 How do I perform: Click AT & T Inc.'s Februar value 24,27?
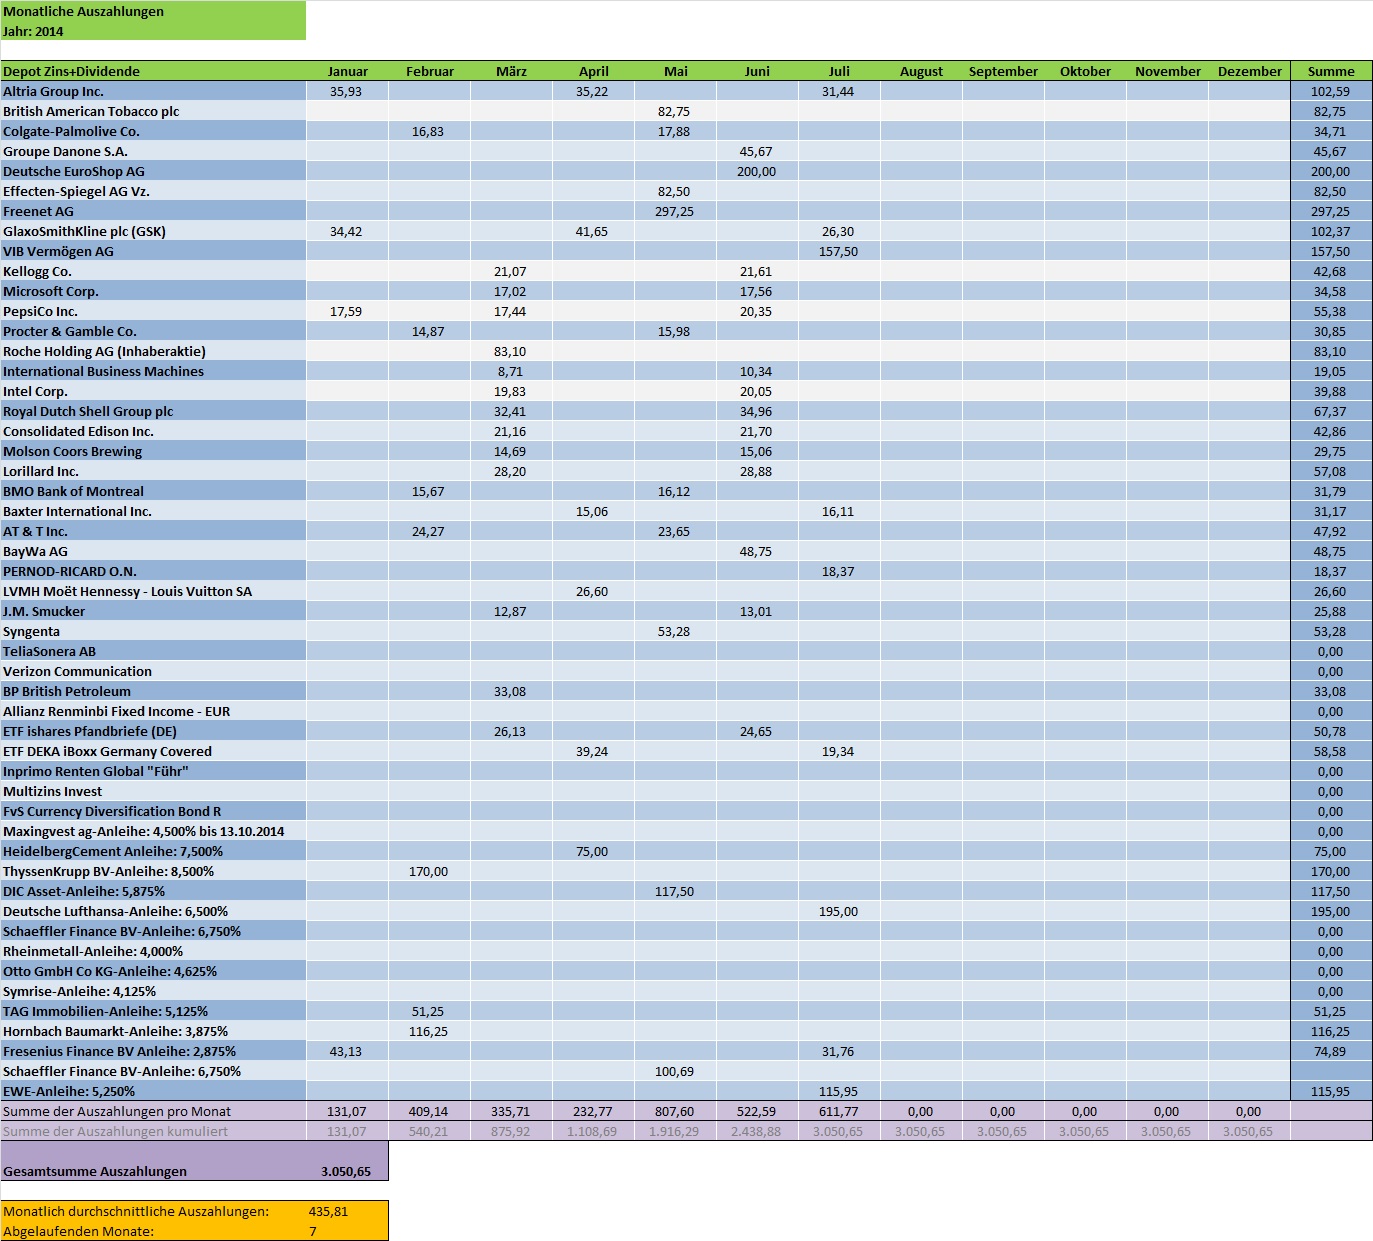429,531
